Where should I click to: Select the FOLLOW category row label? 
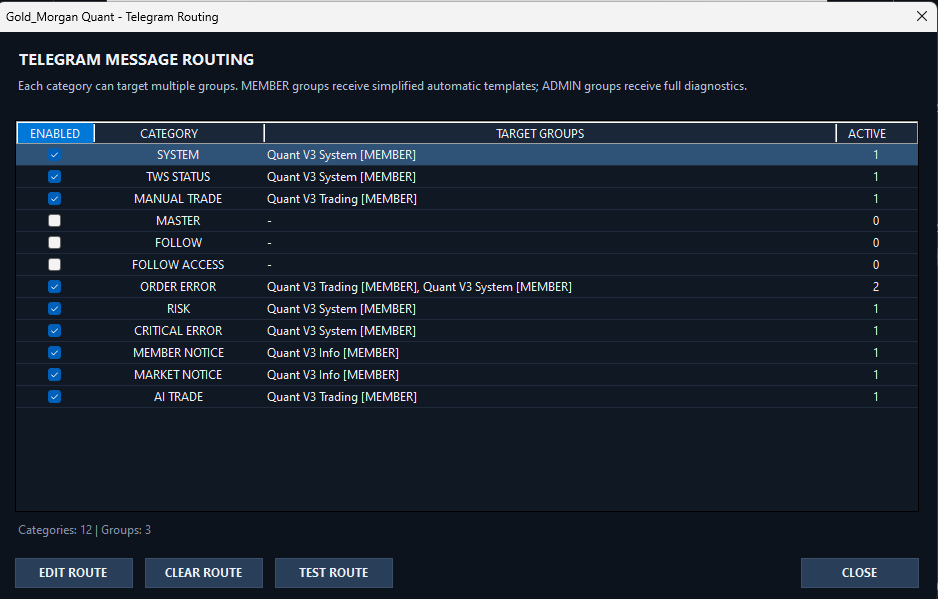click(178, 243)
